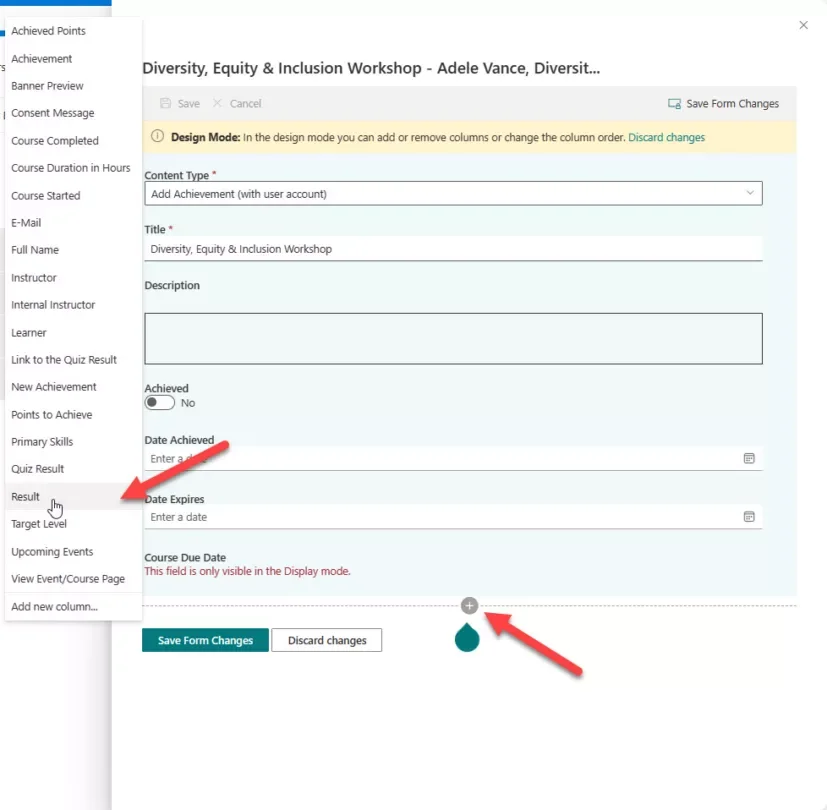This screenshot has width=827, height=810.
Task: Click the green Save Form Changes button
Action: (x=205, y=640)
